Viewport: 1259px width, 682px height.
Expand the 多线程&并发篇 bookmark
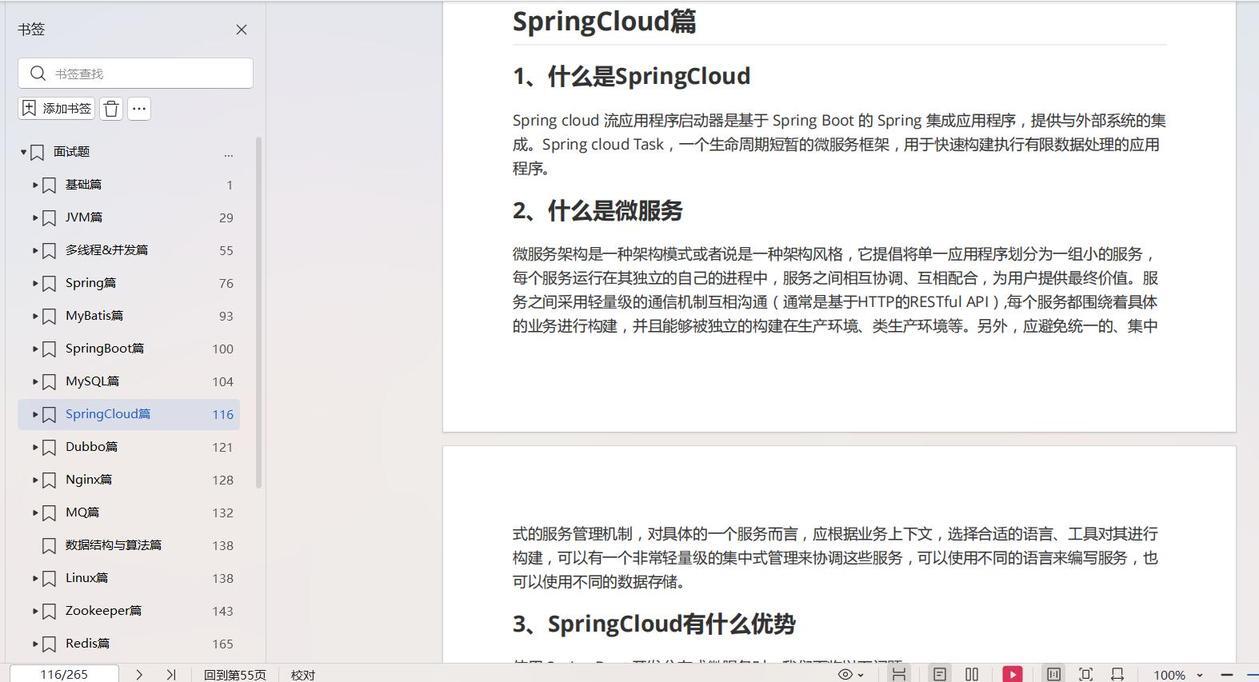tap(35, 250)
